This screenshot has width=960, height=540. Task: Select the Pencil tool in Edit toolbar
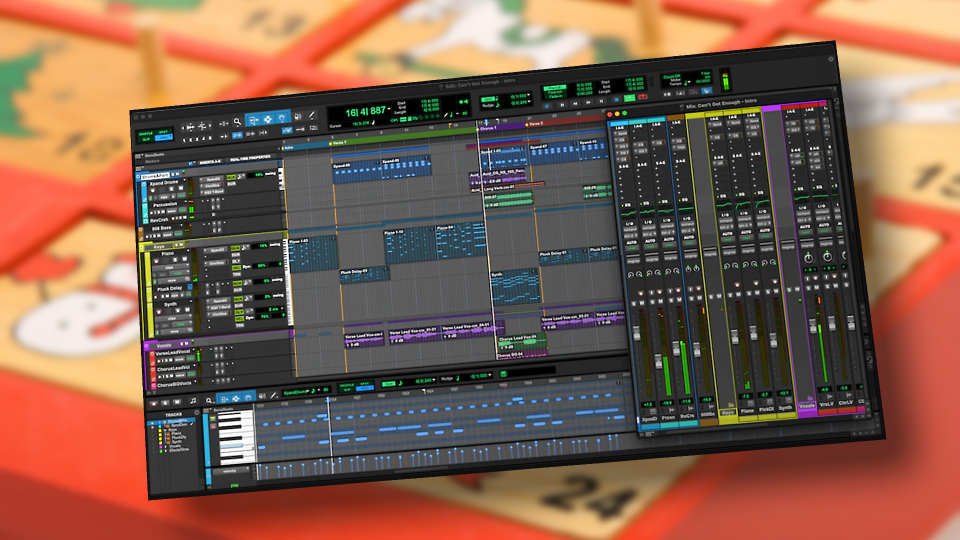312,116
